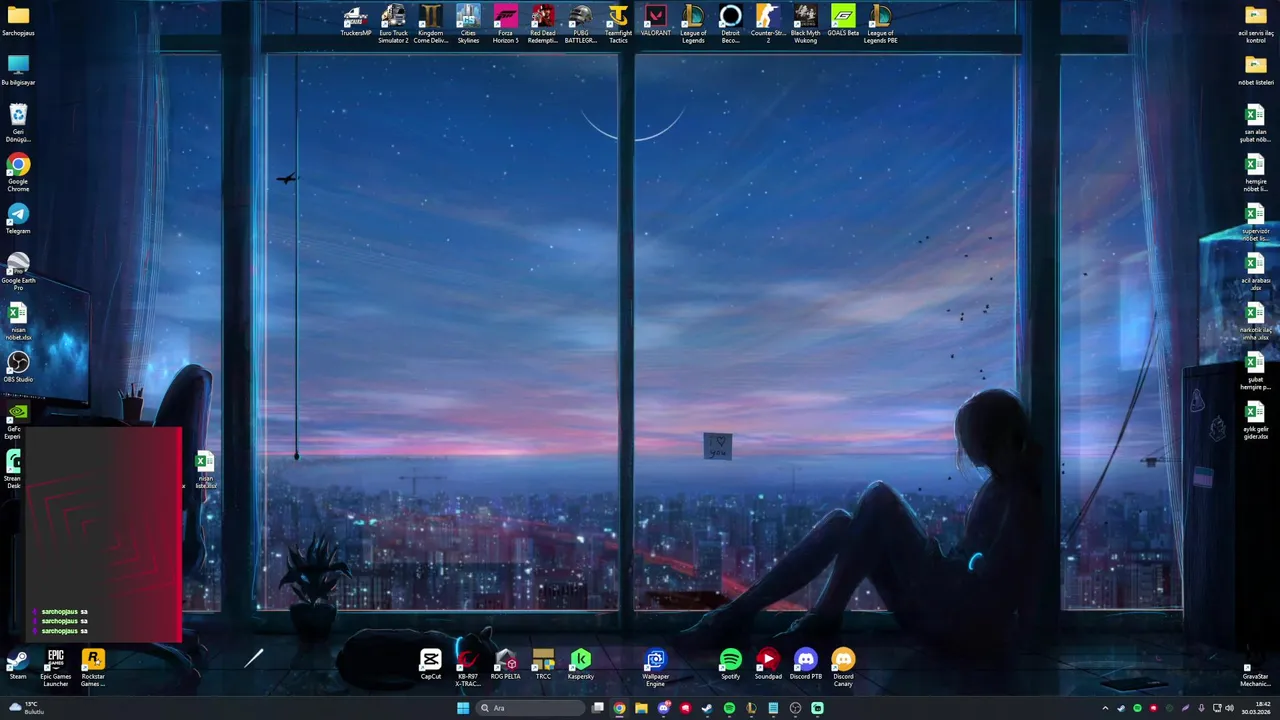
Task: Open Discord PTB desktop shortcut
Action: [x=806, y=665]
